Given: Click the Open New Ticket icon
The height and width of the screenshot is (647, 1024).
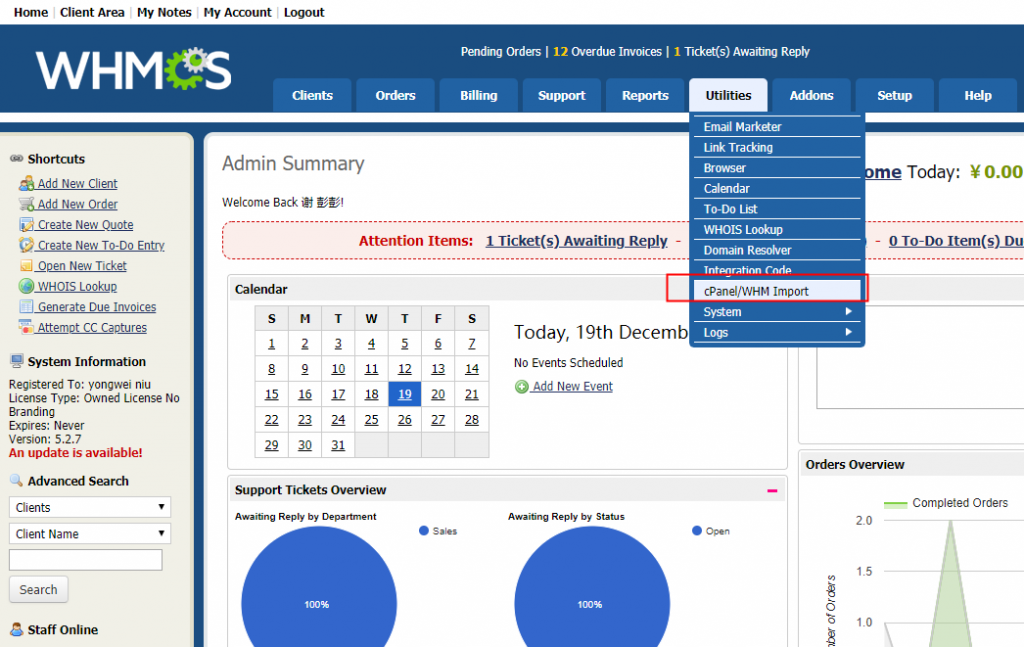Looking at the screenshot, I should point(26,266).
